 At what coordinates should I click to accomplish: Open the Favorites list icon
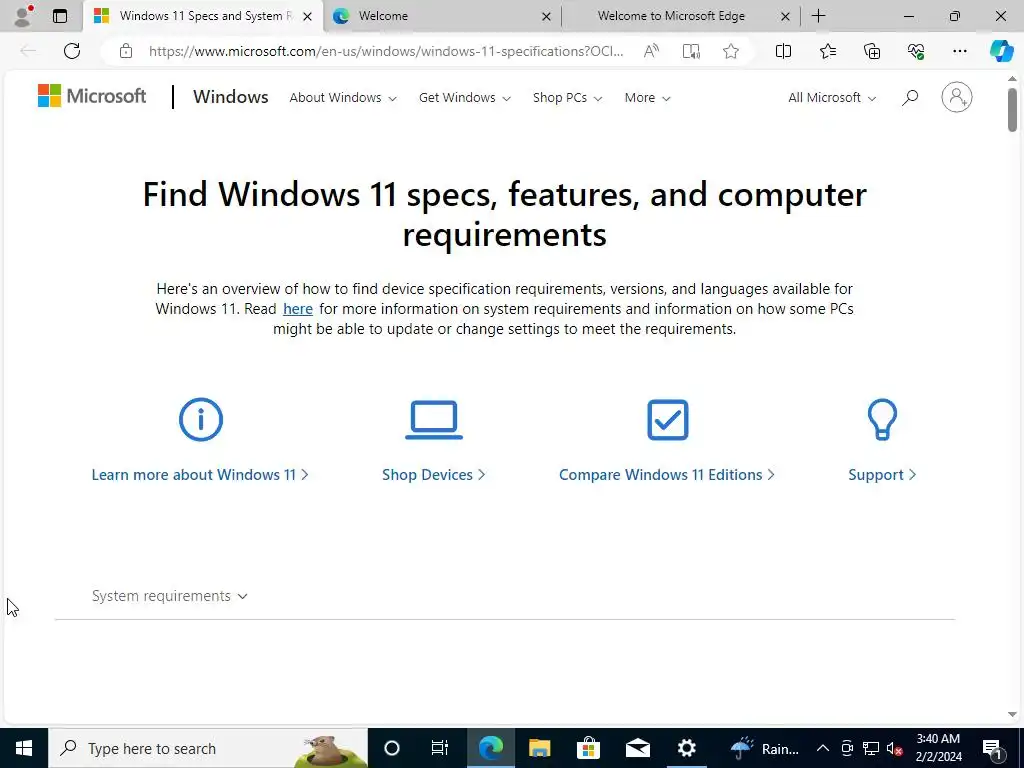827,51
